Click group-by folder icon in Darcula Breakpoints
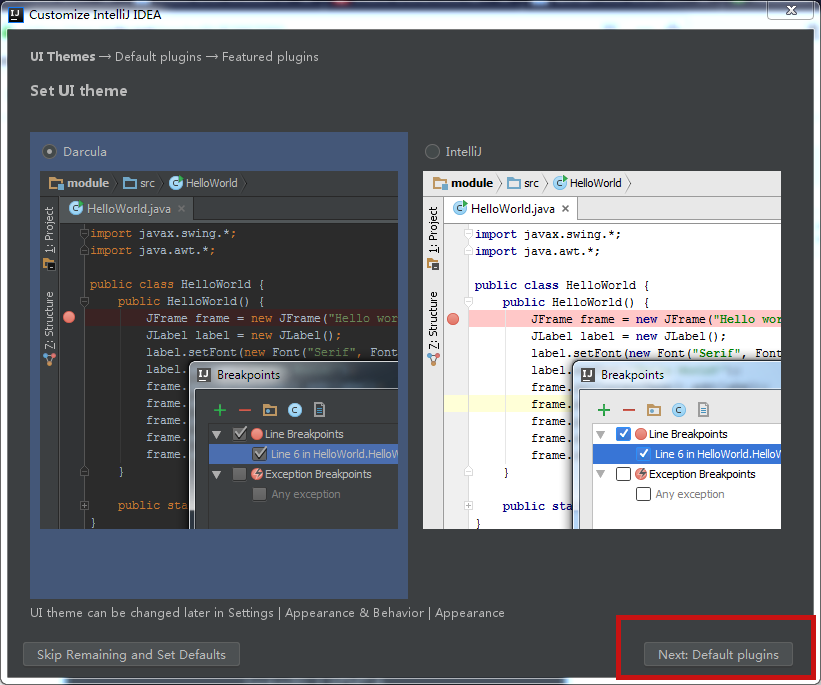Screen dimensions: 821x685 [270, 410]
